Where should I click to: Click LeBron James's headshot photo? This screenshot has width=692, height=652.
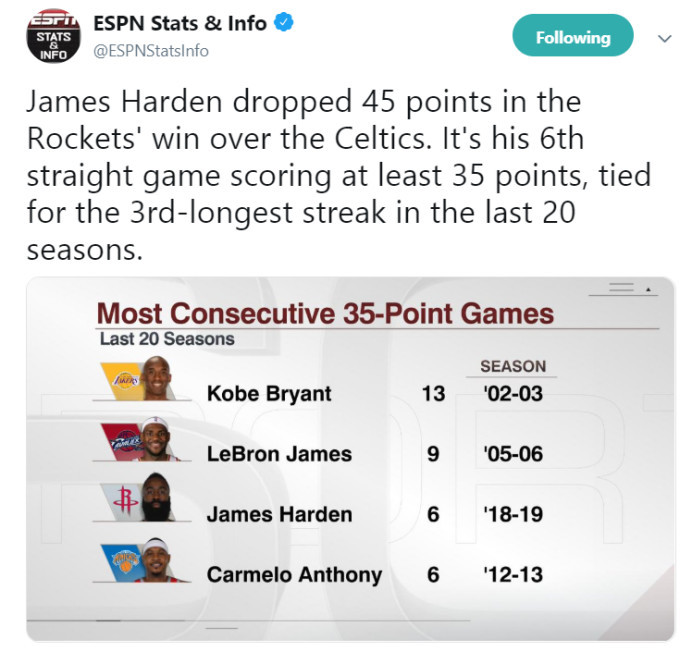(157, 439)
